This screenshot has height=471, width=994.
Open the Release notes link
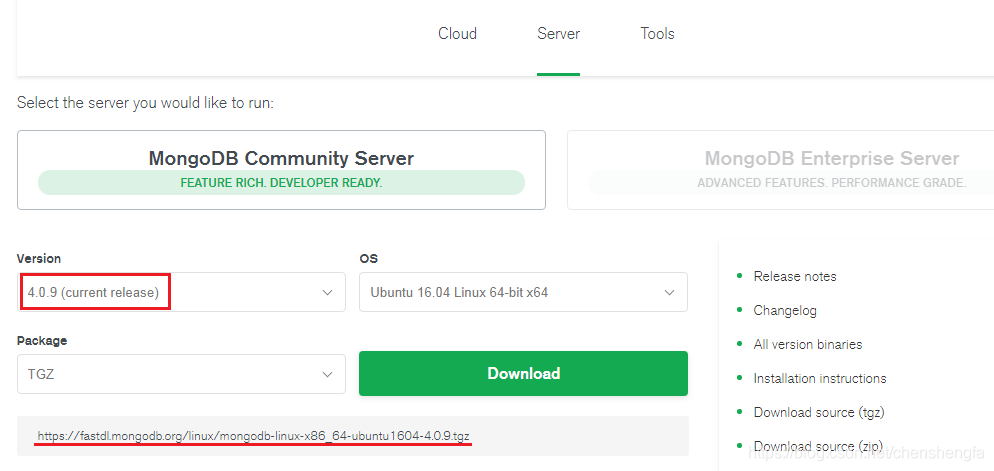pyautogui.click(x=795, y=276)
